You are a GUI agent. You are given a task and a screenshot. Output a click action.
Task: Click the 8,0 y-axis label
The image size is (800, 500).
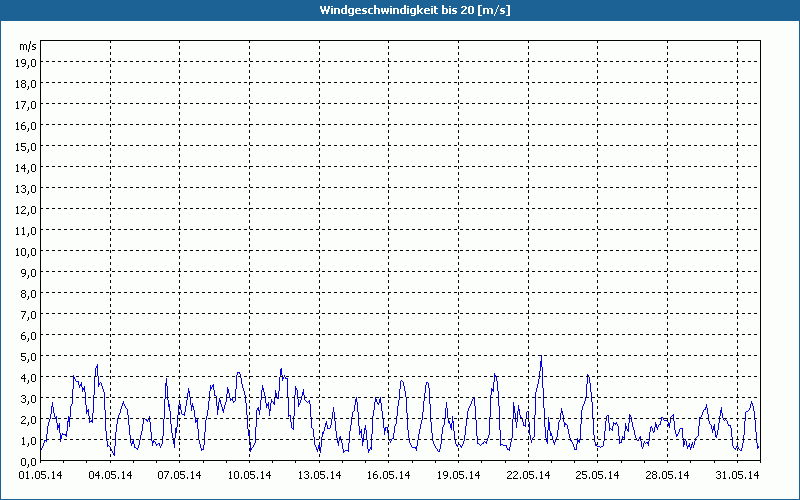tap(28, 294)
